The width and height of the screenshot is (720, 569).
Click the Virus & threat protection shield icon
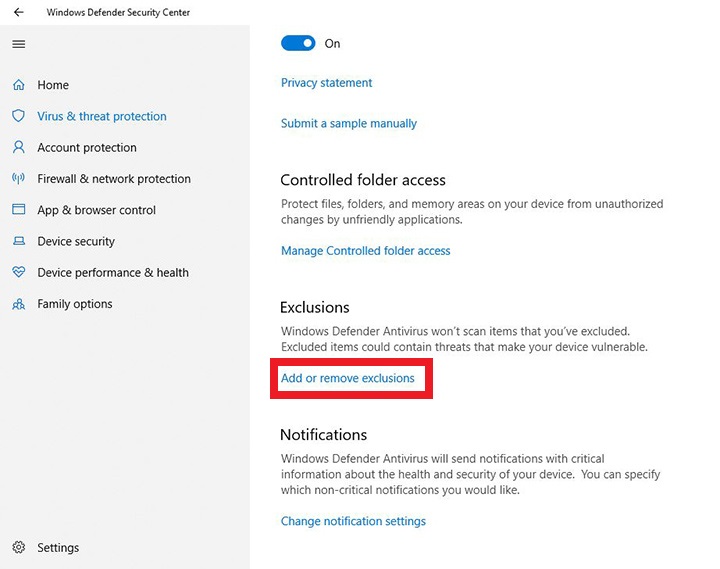point(18,116)
